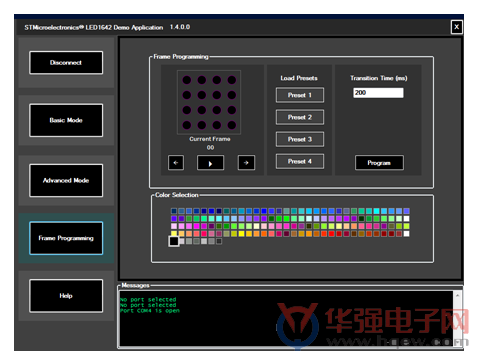Click the Messages scrollbar up arrow

click(458, 296)
